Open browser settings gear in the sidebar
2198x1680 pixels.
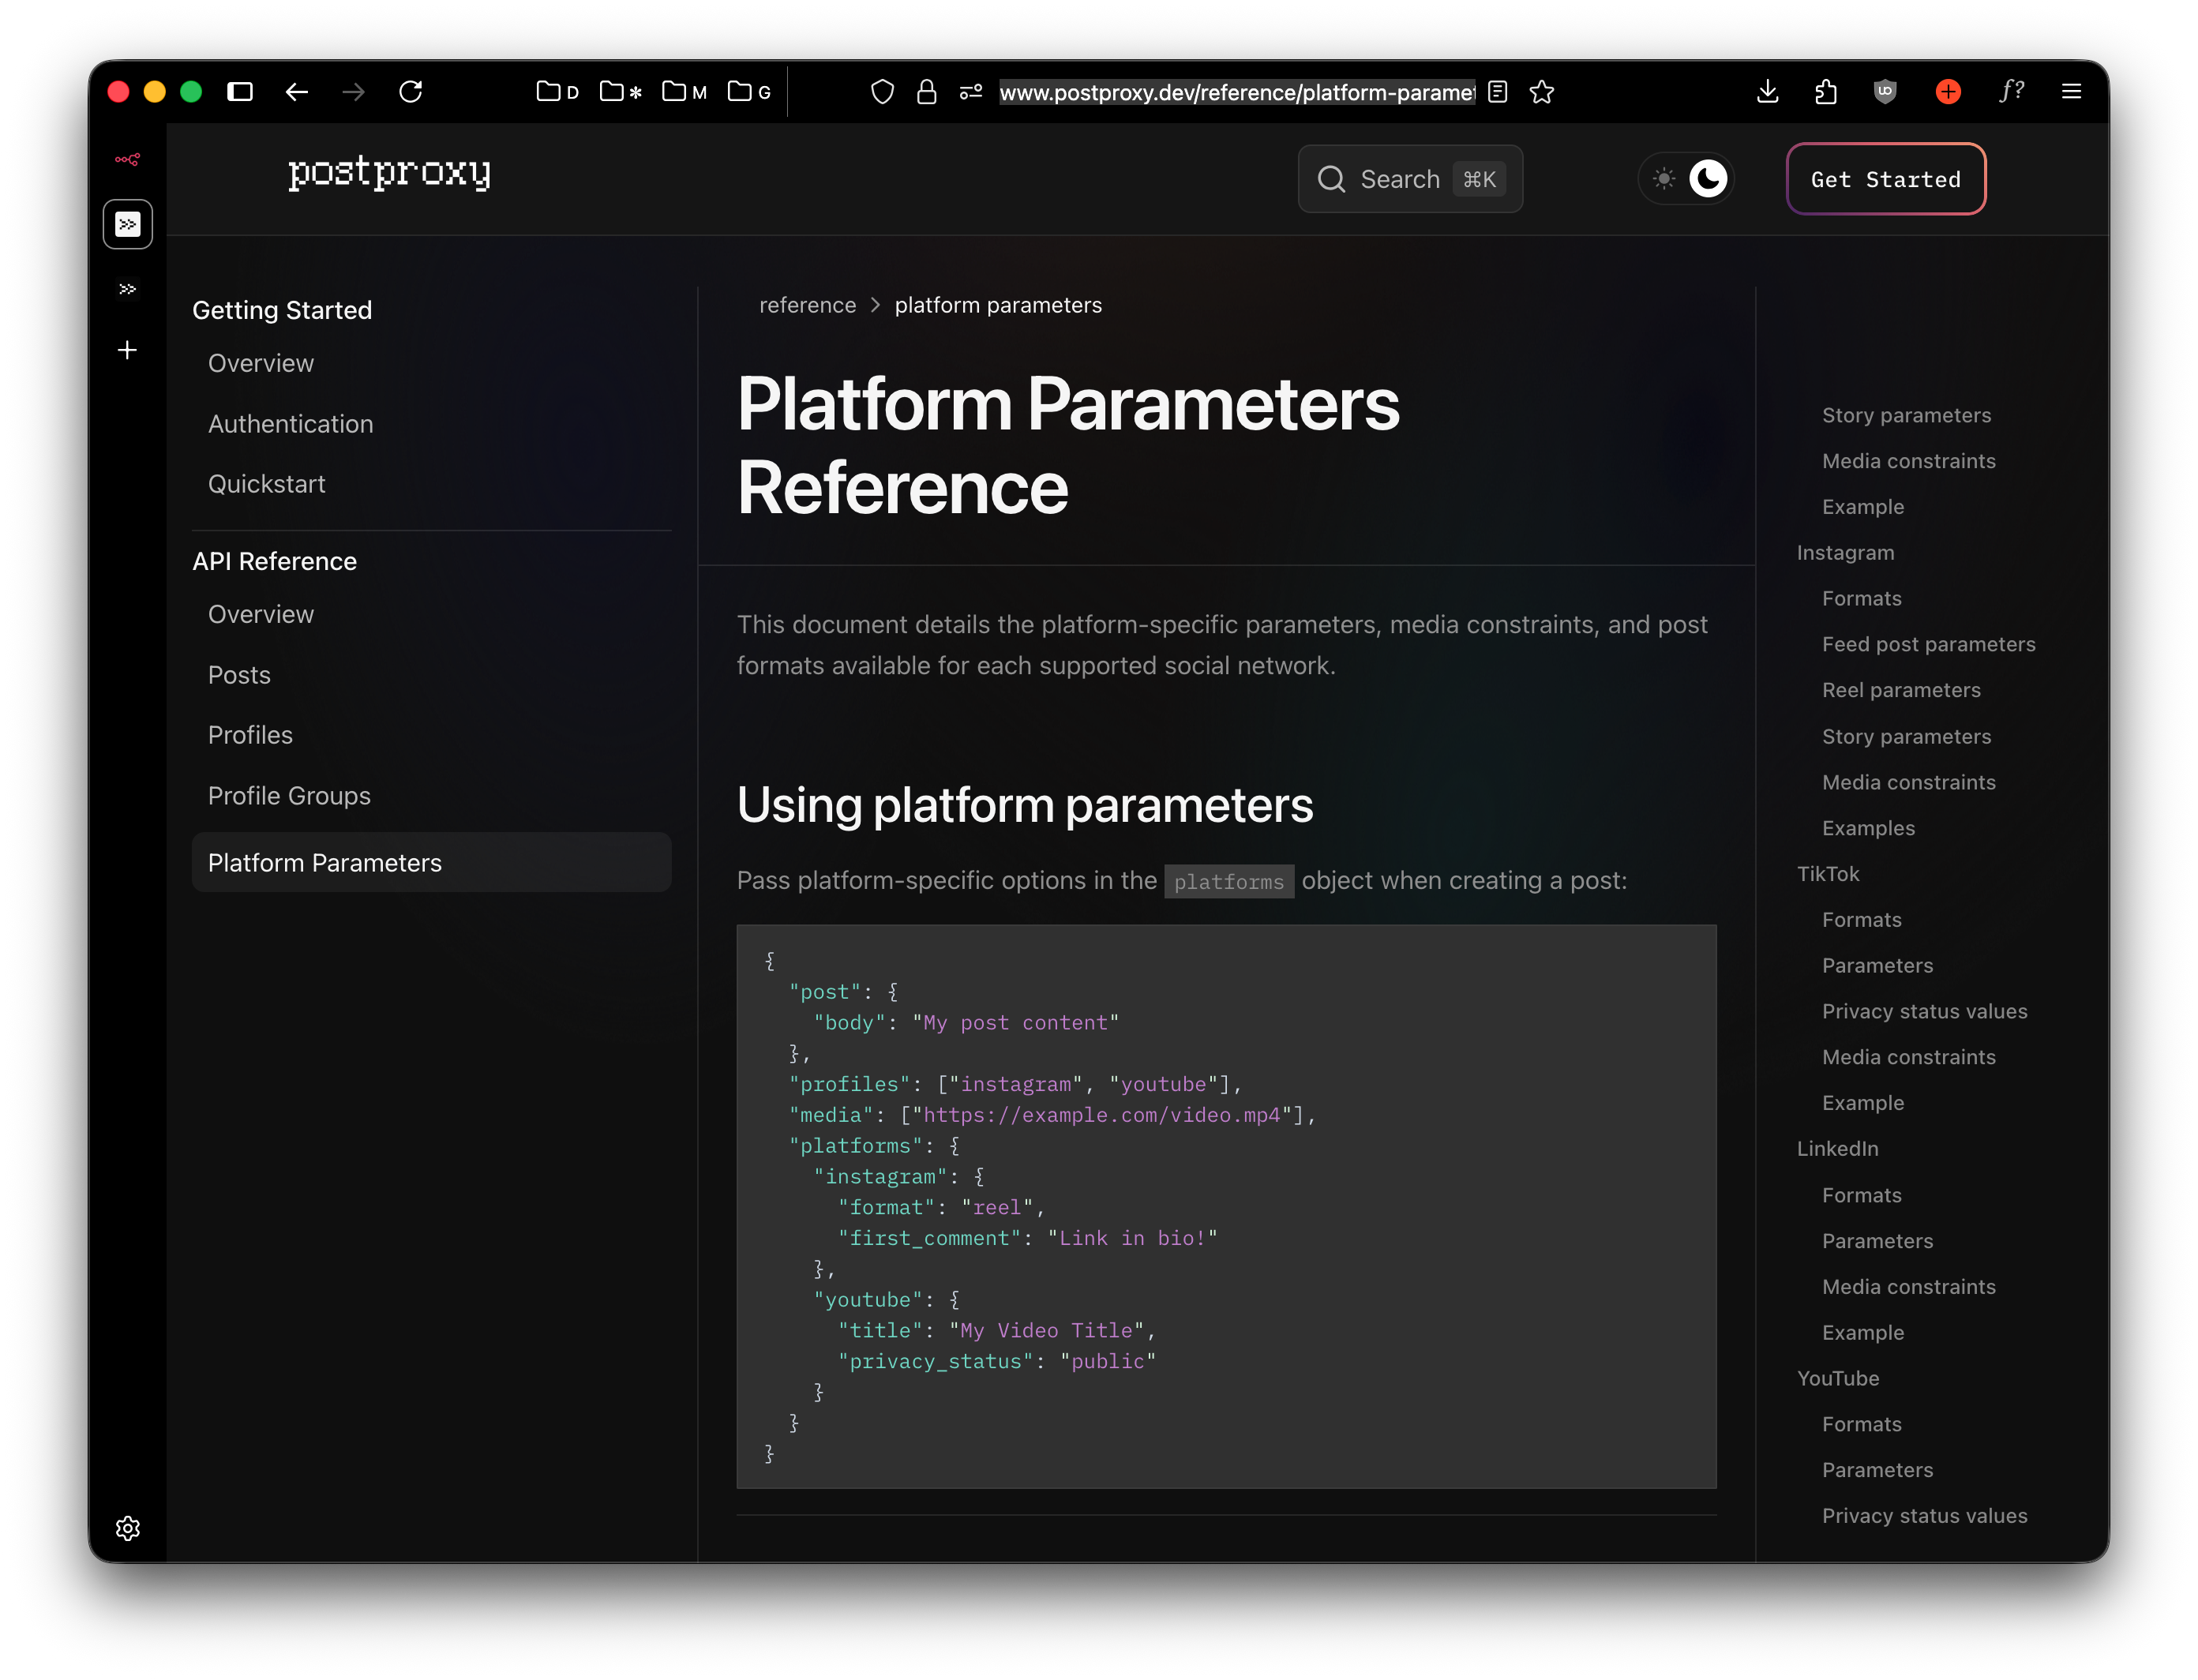(128, 1528)
